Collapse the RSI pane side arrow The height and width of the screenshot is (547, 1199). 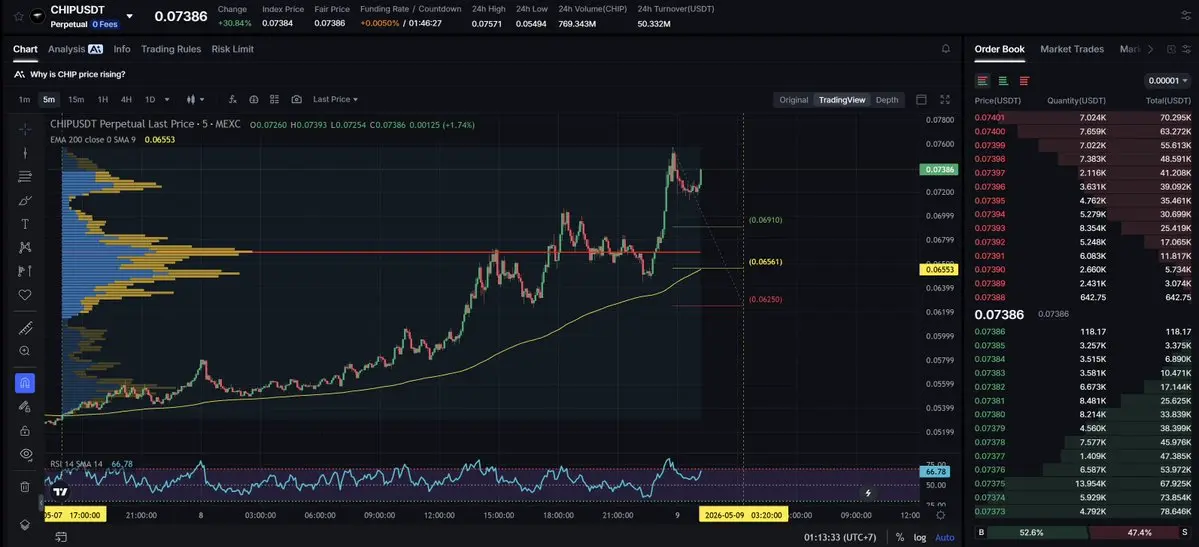41,503
